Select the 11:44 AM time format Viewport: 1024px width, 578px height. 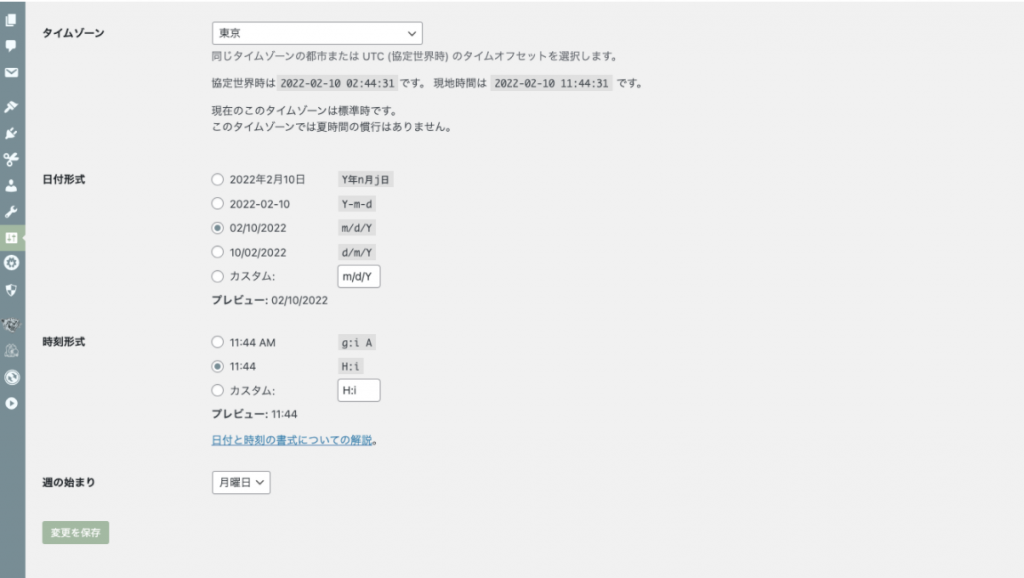click(x=218, y=342)
